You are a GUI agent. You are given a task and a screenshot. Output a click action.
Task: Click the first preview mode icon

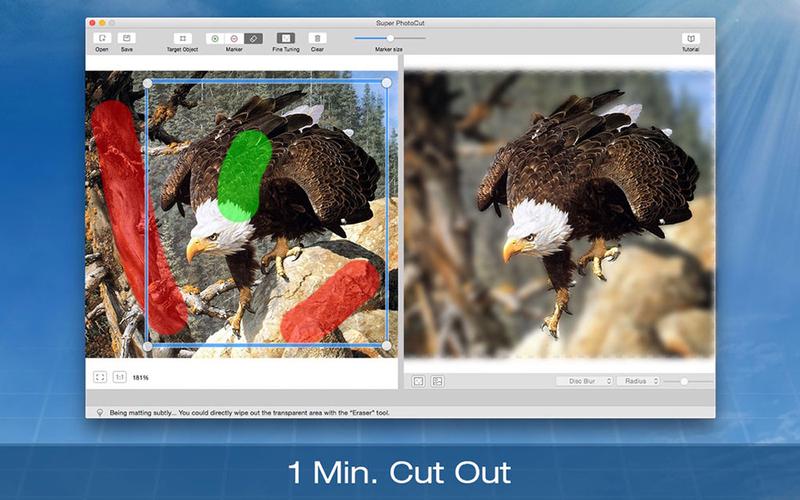[x=418, y=381]
